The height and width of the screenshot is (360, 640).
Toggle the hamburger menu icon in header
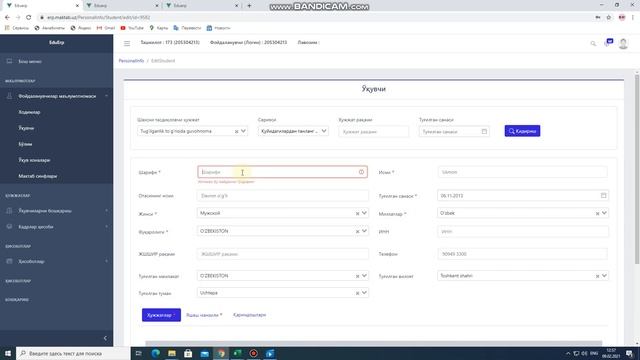click(x=127, y=43)
